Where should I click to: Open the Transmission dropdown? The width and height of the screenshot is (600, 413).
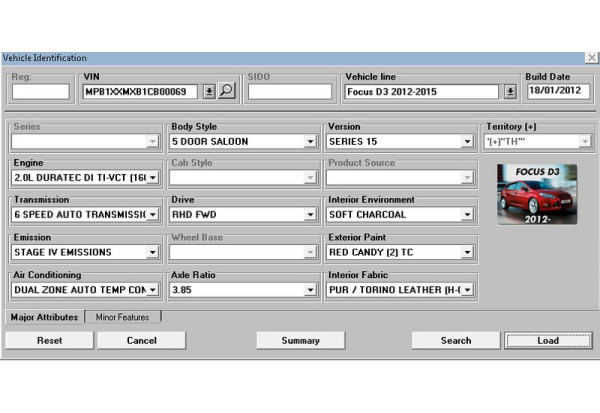pos(153,215)
